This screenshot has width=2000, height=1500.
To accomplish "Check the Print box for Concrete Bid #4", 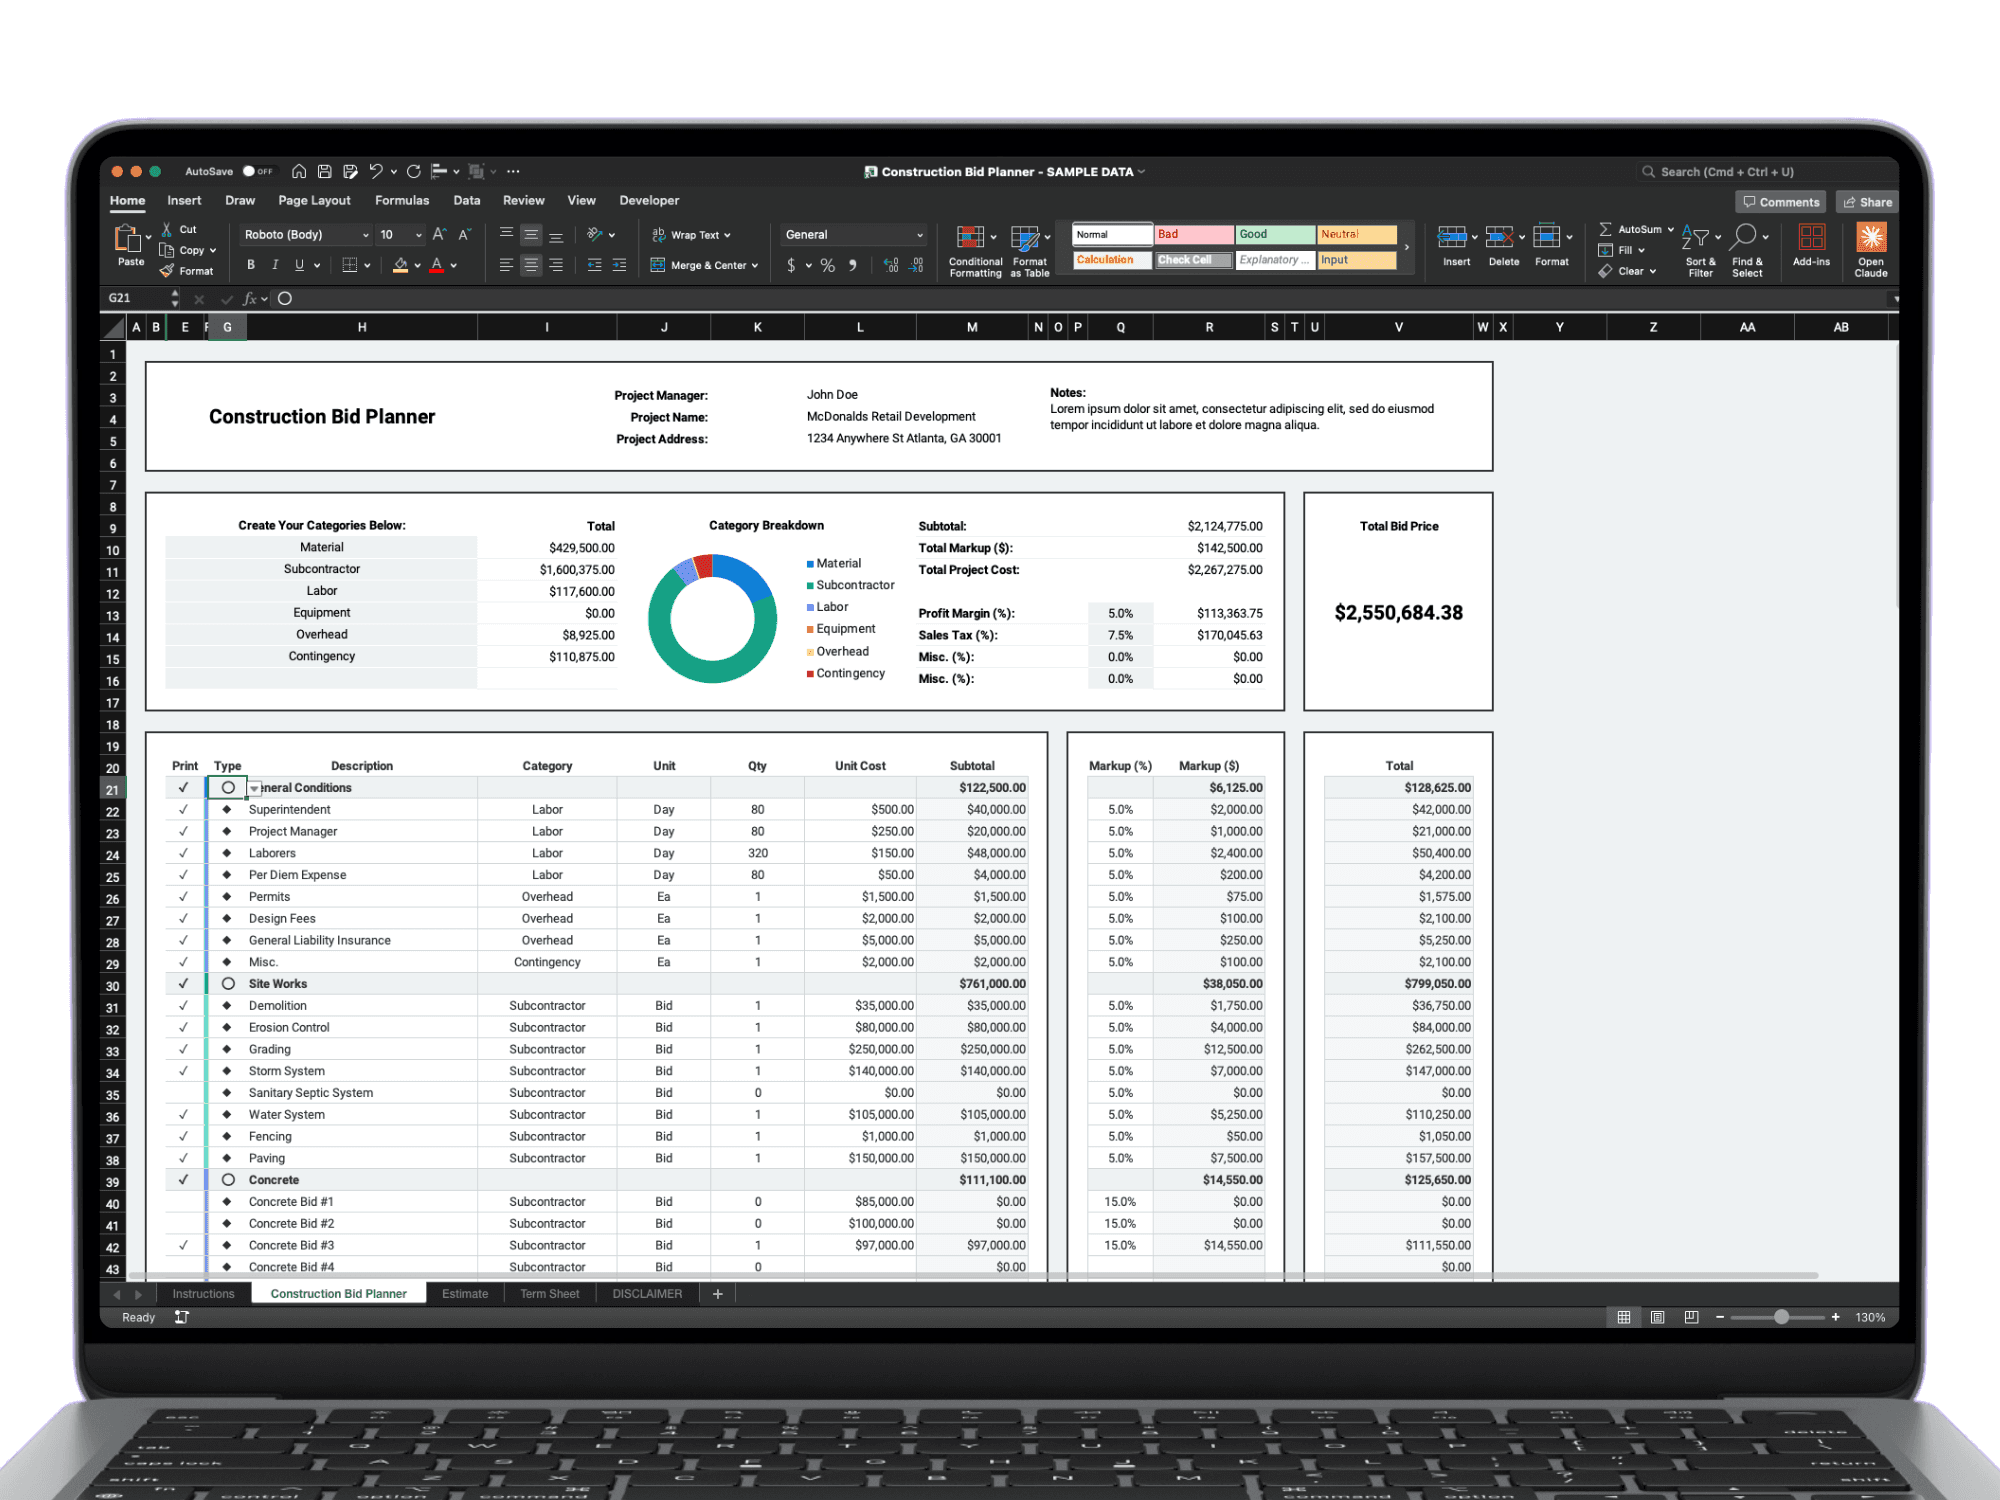I will 184,1266.
